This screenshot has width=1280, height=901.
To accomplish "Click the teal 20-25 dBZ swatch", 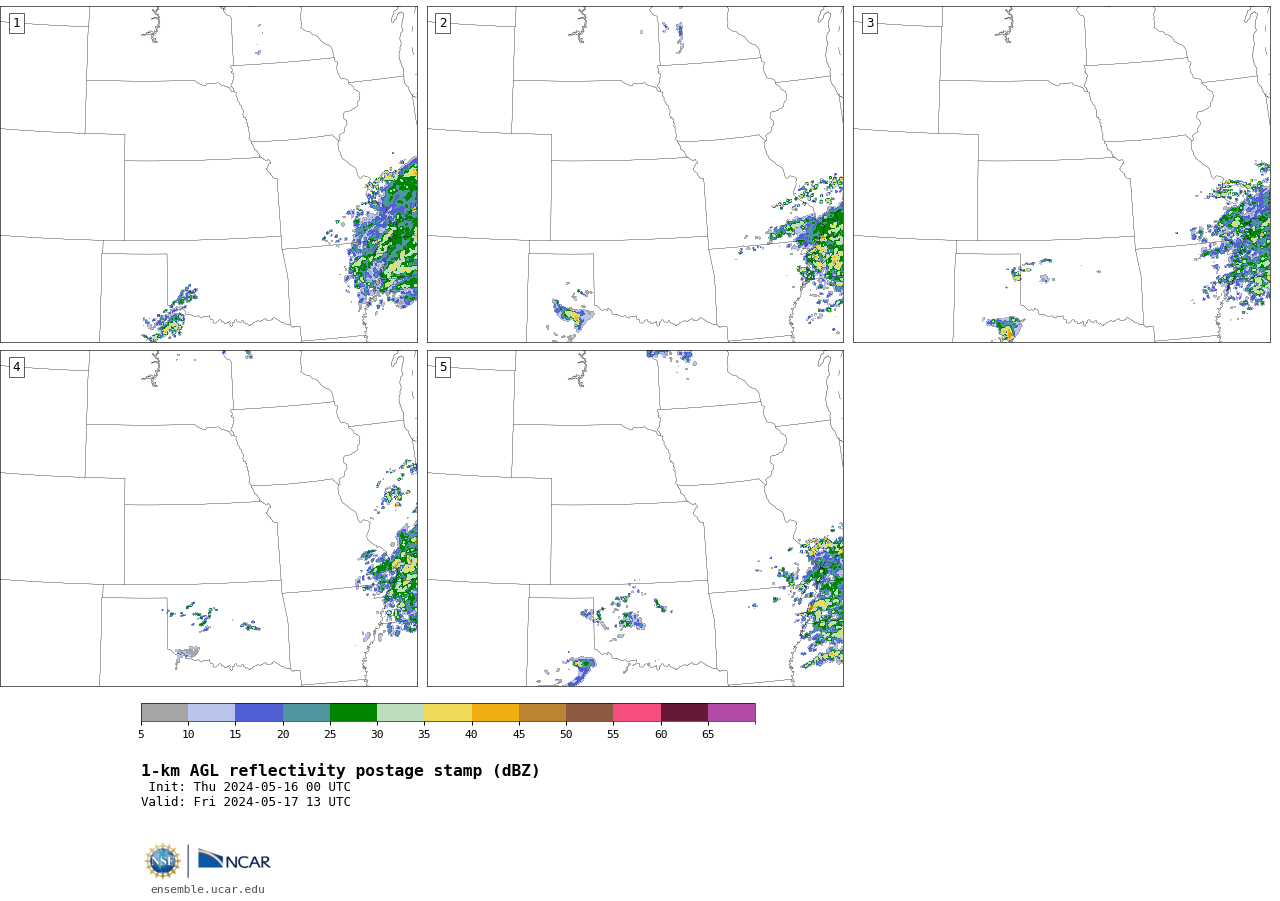I will click(306, 712).
